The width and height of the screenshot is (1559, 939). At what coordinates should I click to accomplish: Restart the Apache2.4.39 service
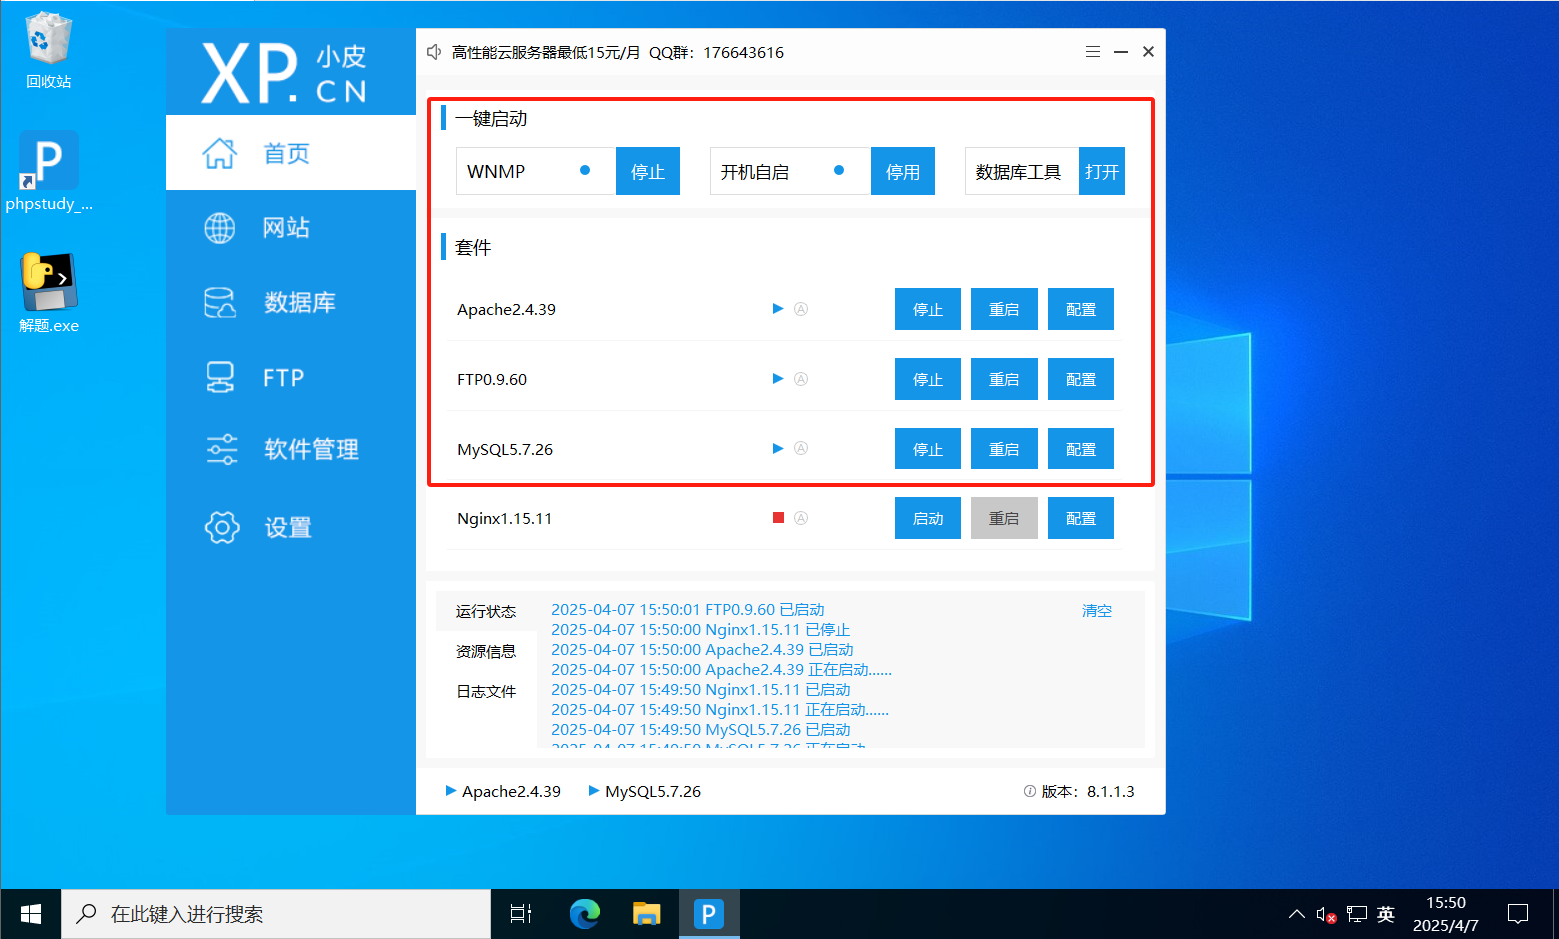(1004, 309)
